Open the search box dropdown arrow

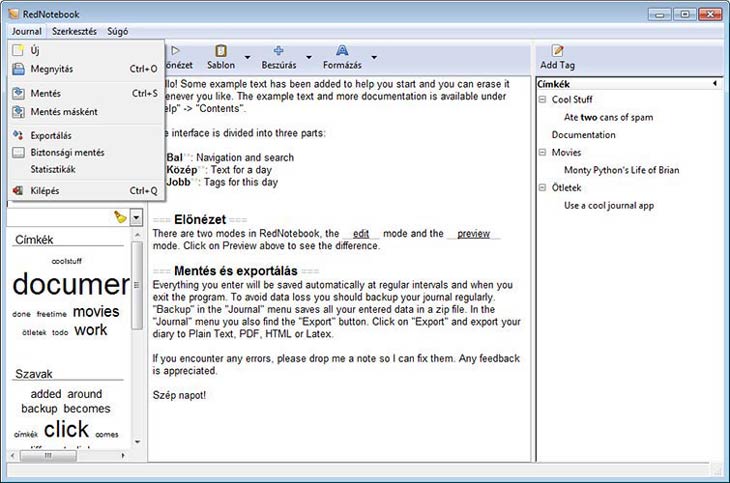[136, 216]
